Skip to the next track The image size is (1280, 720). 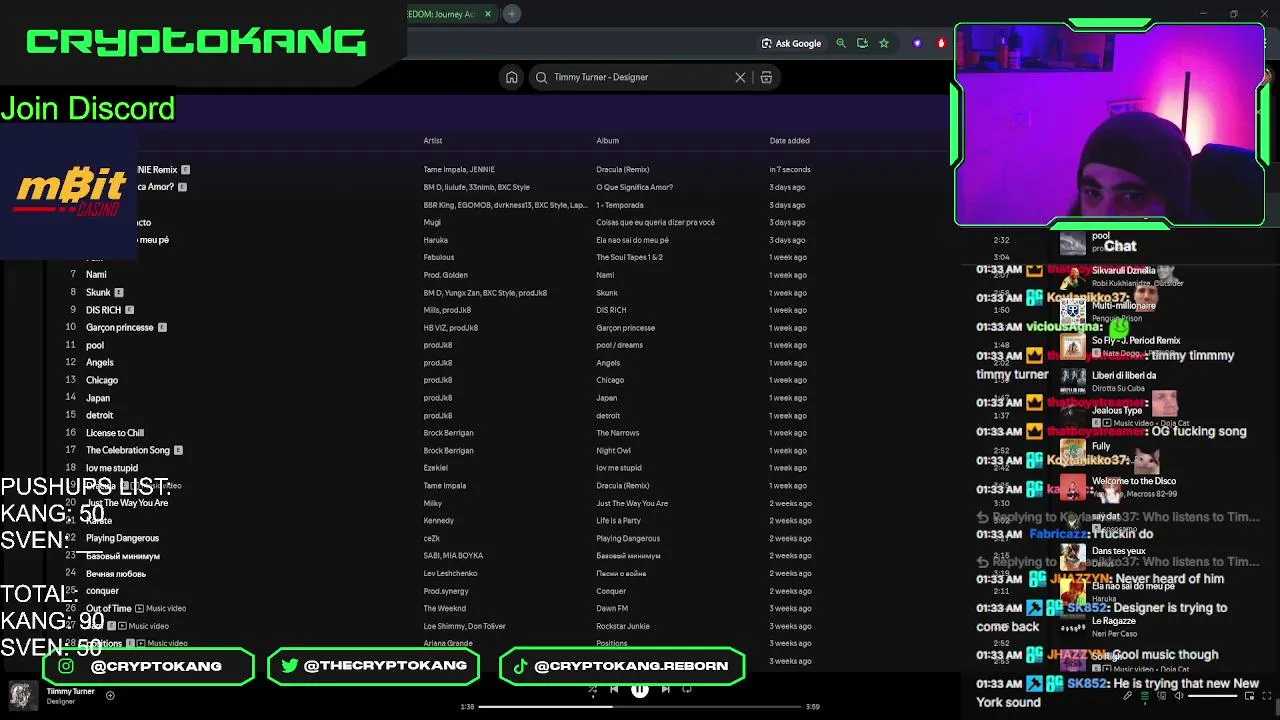coord(666,689)
